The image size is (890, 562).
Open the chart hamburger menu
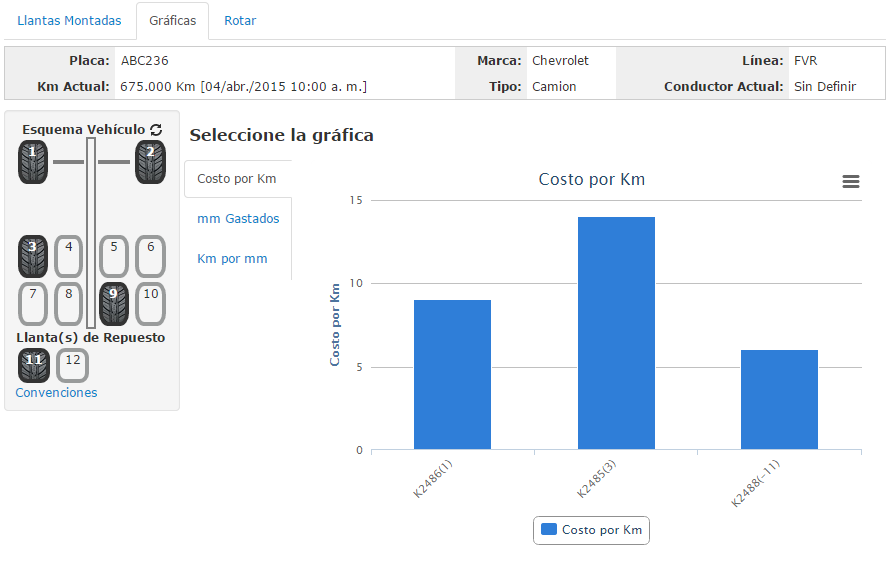pyautogui.click(x=851, y=181)
